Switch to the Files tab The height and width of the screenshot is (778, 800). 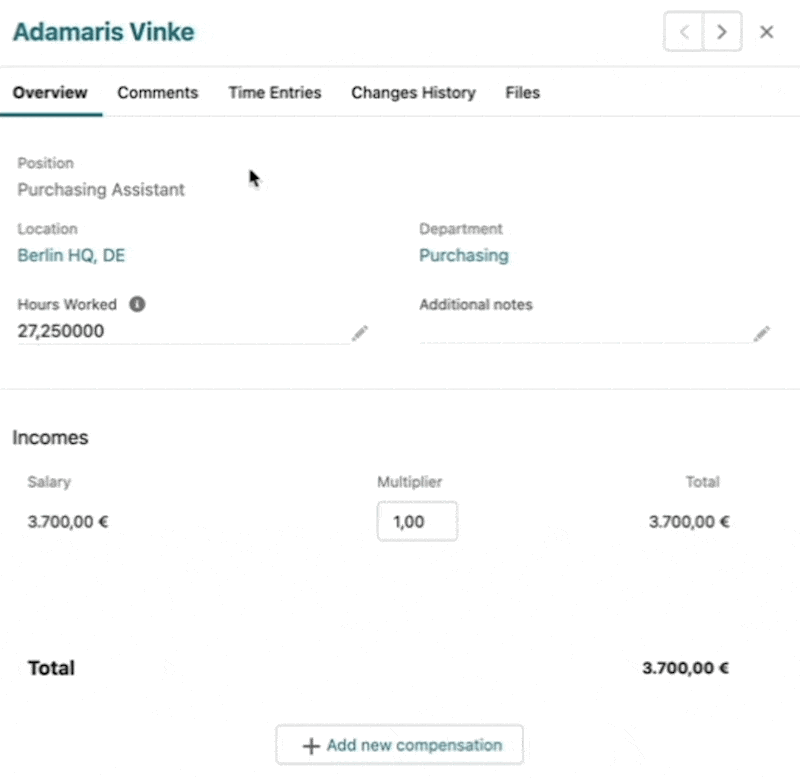click(x=522, y=93)
